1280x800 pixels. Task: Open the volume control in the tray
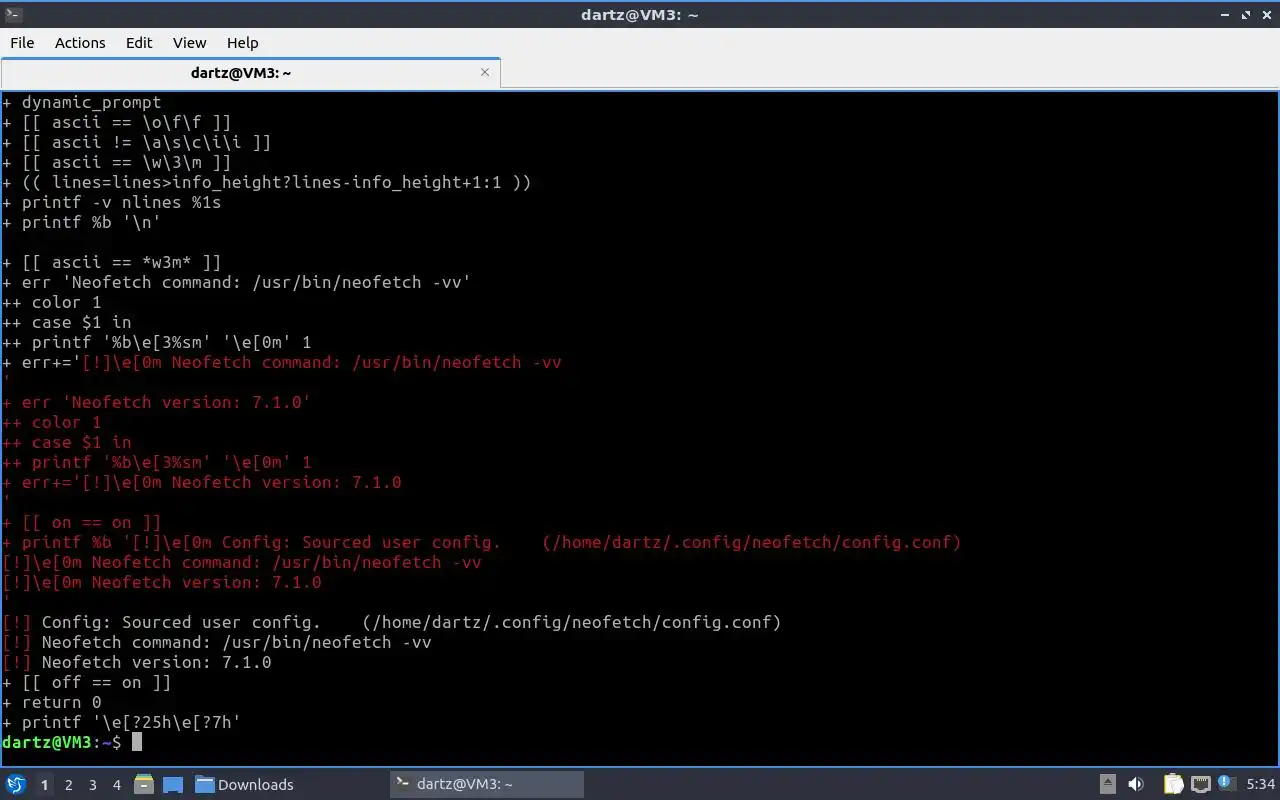[x=1136, y=784]
